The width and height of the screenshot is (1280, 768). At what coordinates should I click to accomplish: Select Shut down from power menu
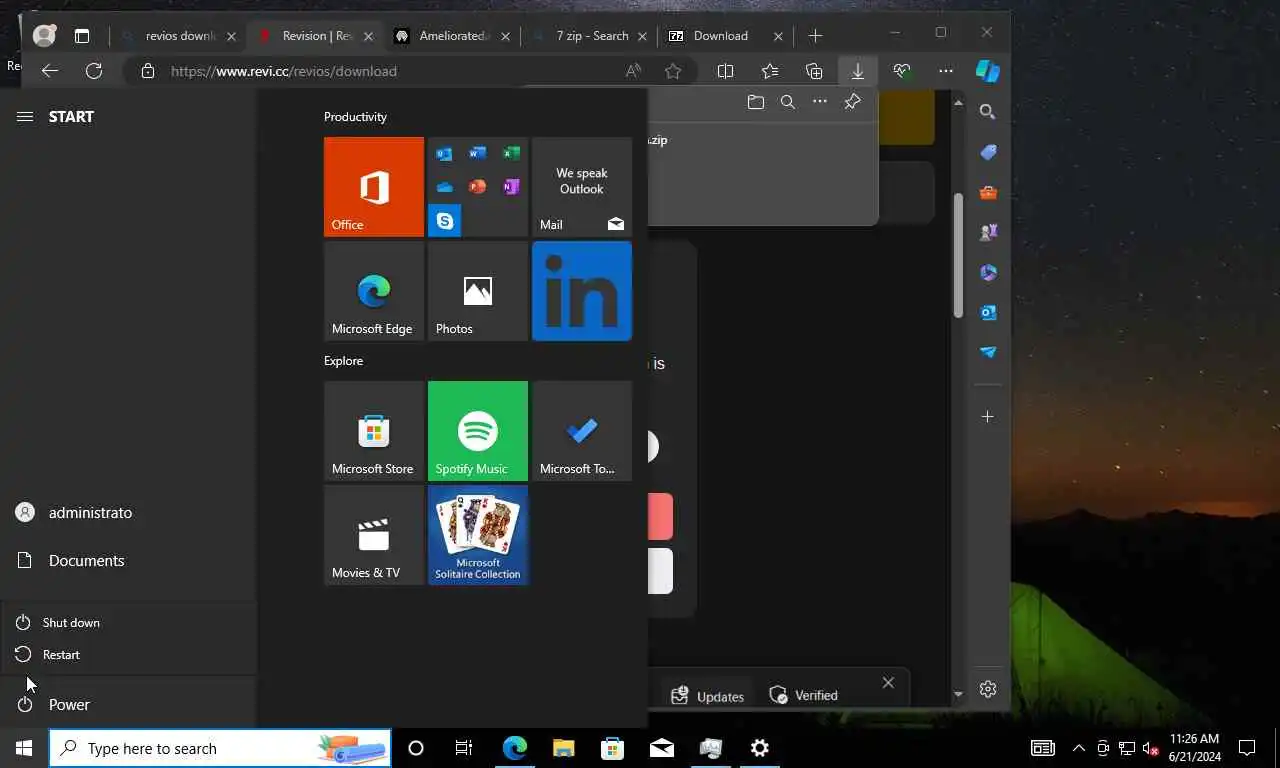click(x=128, y=622)
